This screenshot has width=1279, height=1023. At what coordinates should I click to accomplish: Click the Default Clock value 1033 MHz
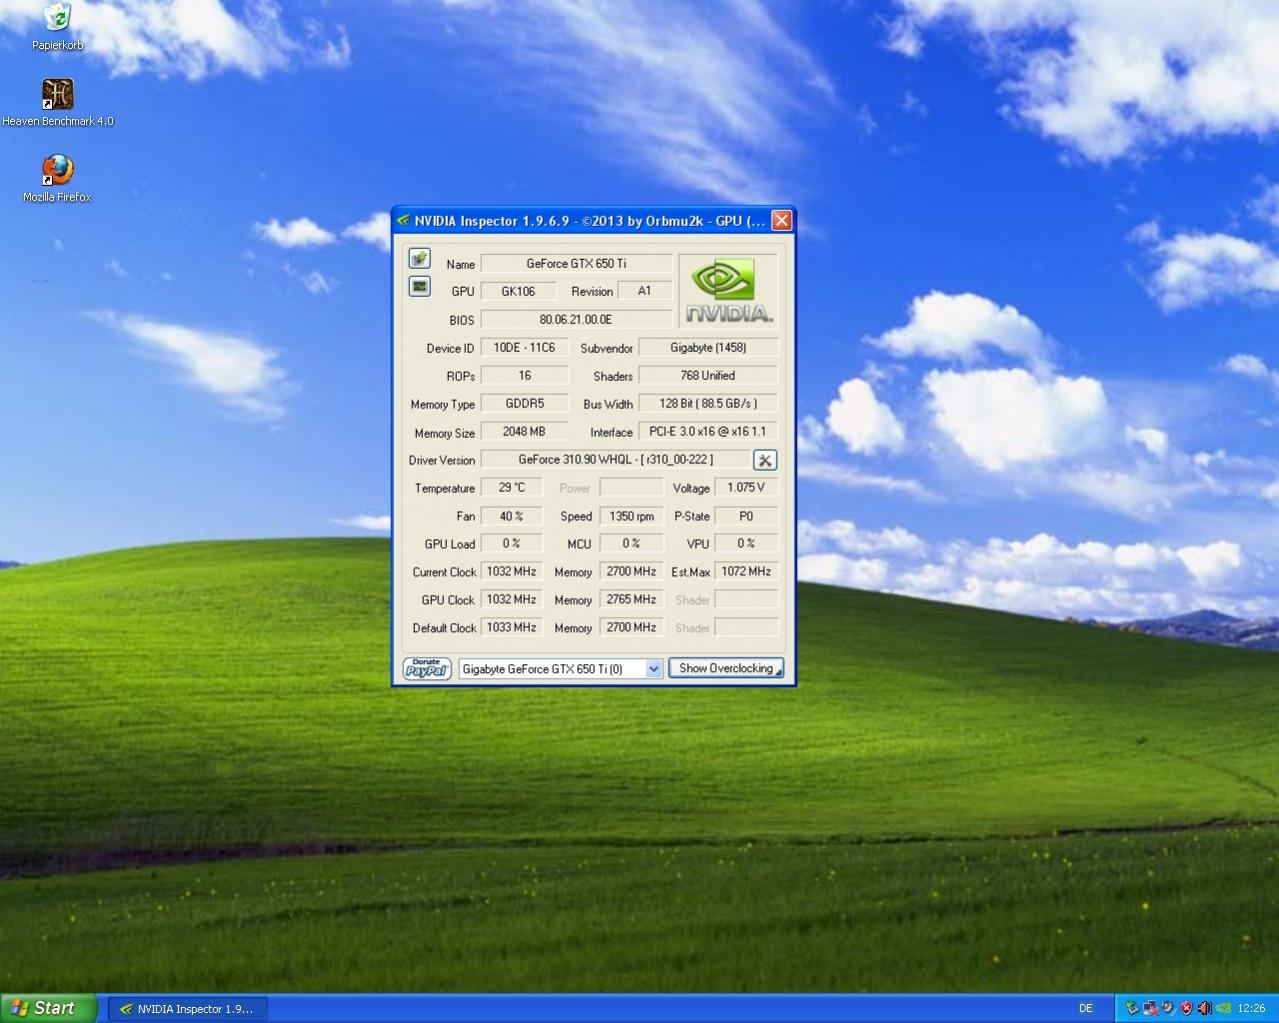pos(512,627)
